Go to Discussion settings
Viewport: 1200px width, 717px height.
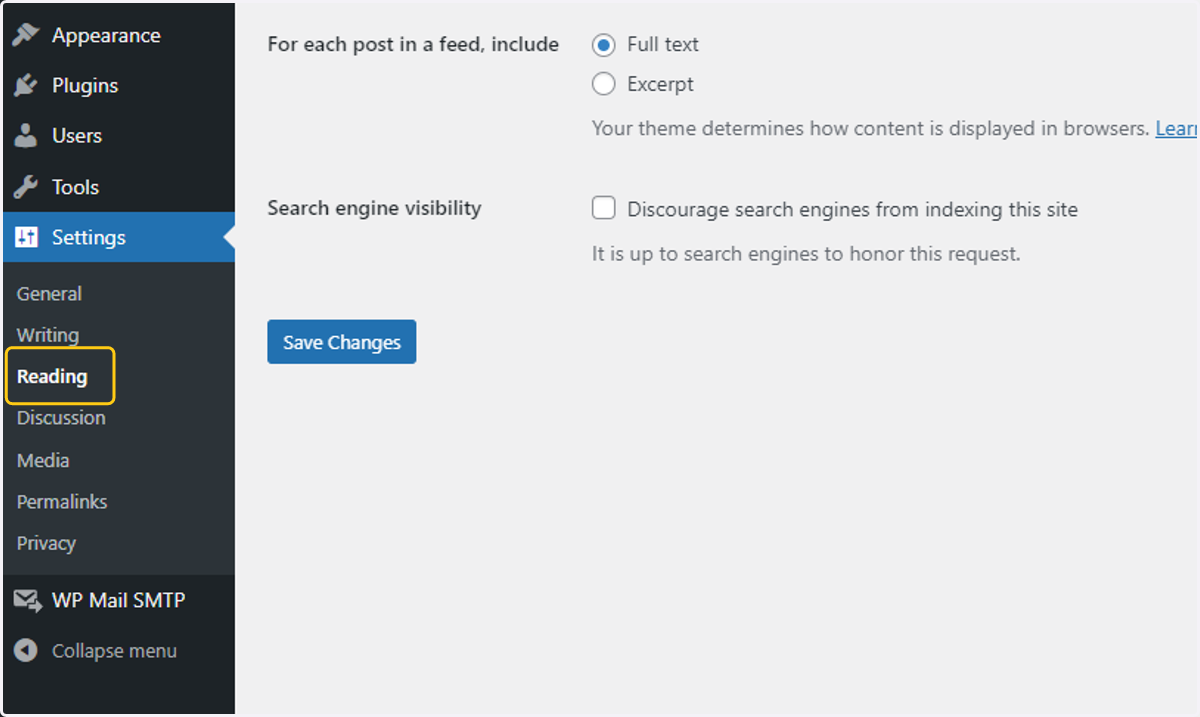pyautogui.click(x=61, y=418)
